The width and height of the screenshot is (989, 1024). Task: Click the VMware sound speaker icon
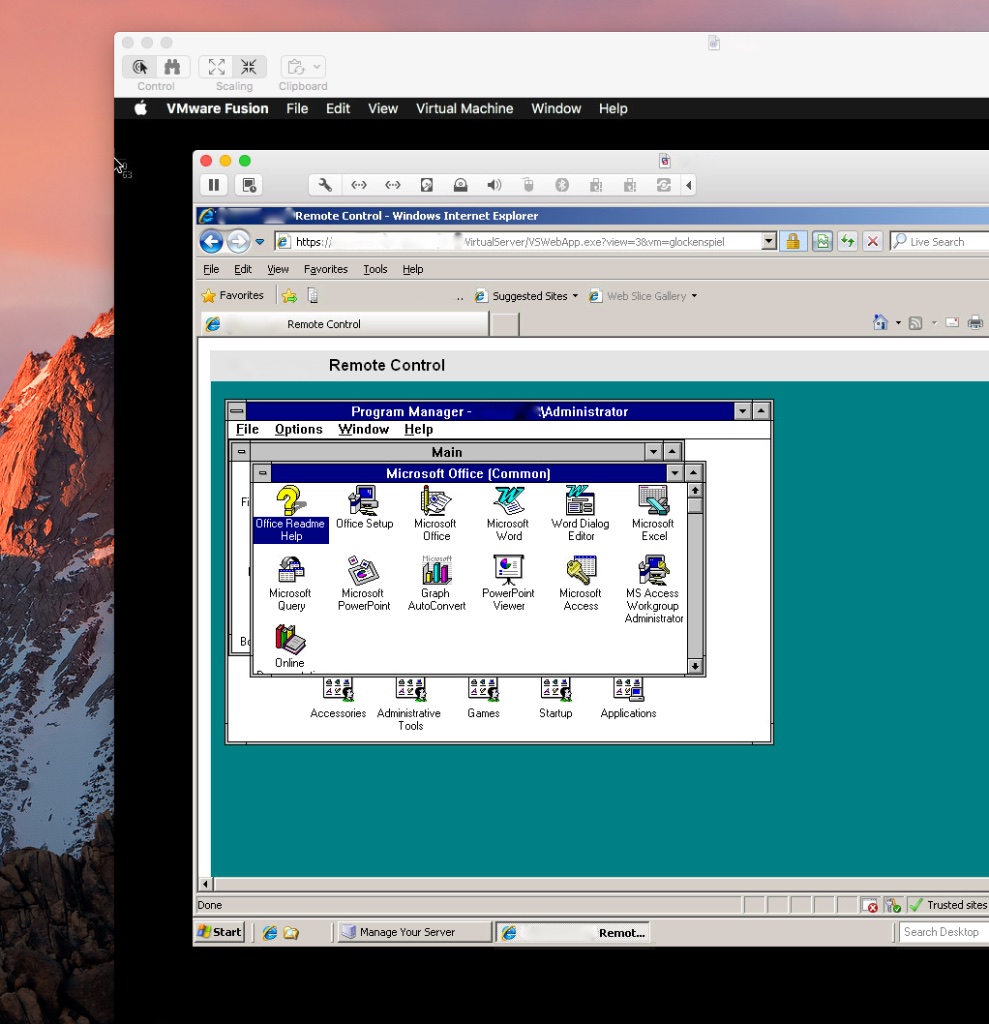coord(493,185)
